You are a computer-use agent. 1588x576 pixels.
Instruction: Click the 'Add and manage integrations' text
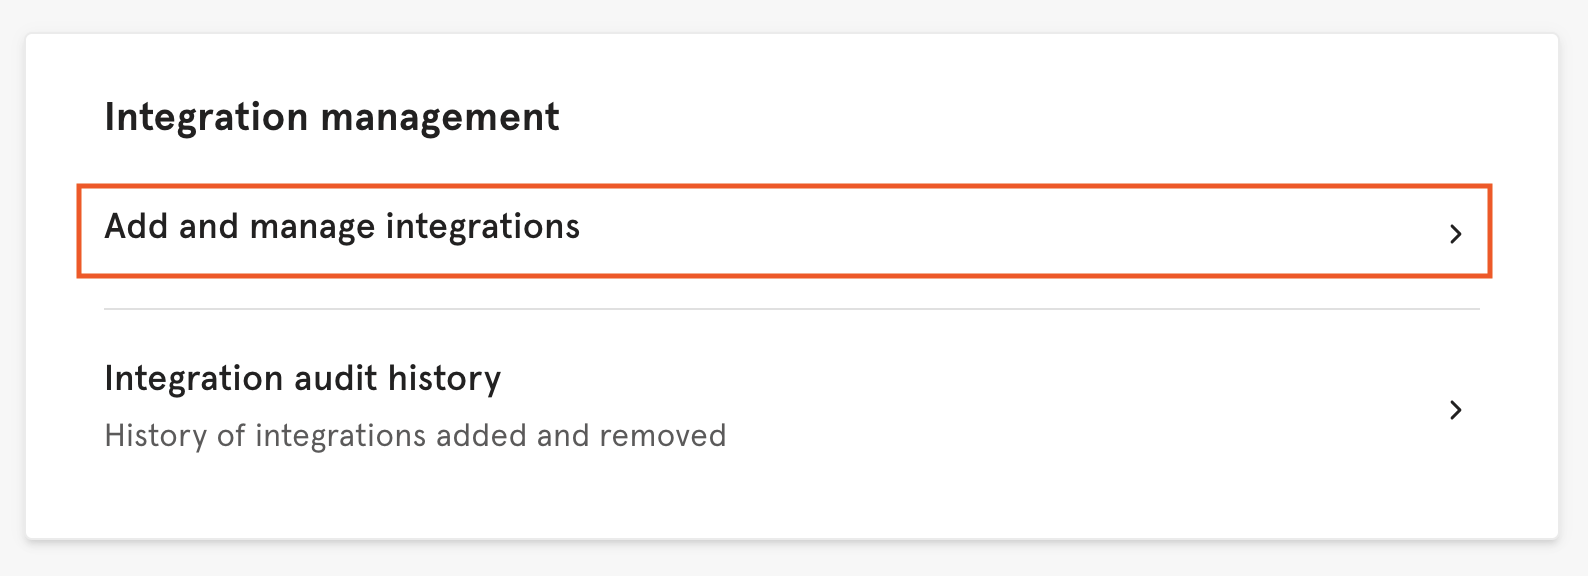342,227
